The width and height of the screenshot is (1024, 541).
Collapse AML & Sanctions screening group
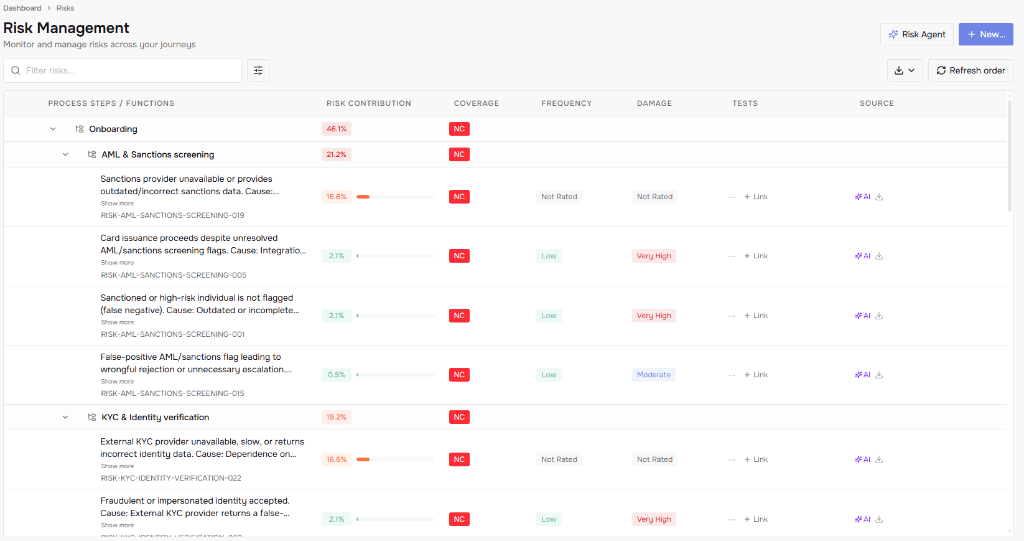pos(65,155)
